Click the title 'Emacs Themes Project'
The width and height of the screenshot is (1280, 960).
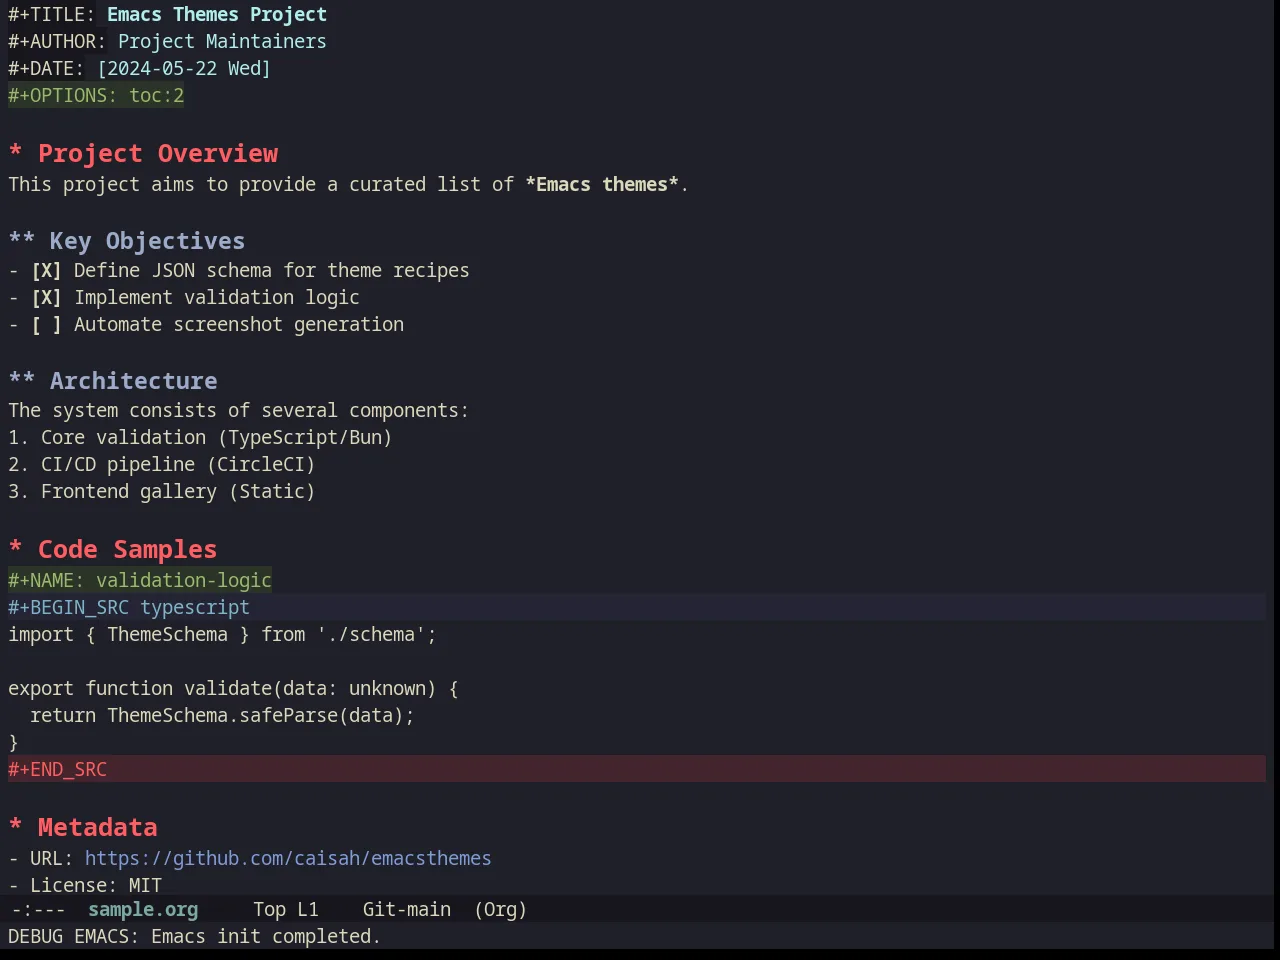pyautogui.click(x=217, y=14)
